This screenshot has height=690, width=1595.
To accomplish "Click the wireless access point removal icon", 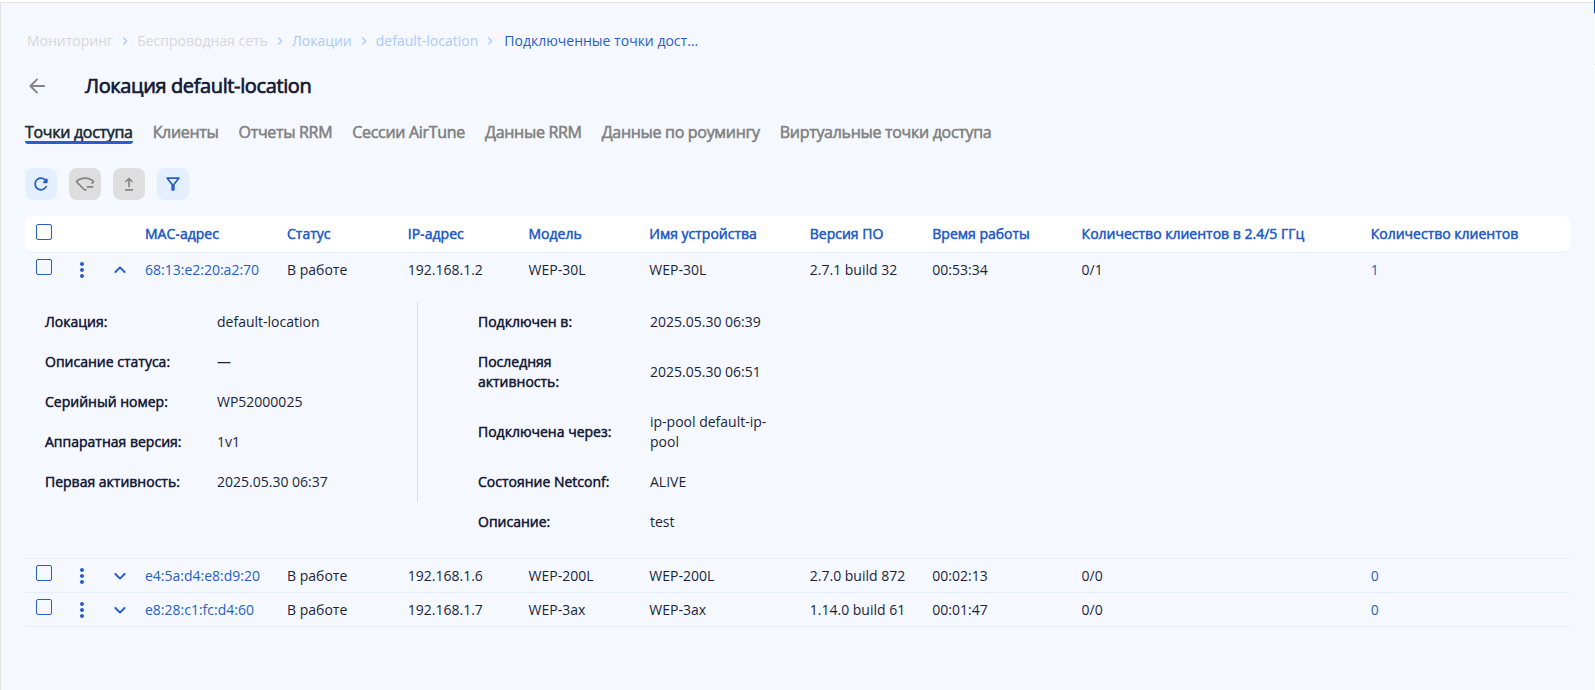I will 85,184.
